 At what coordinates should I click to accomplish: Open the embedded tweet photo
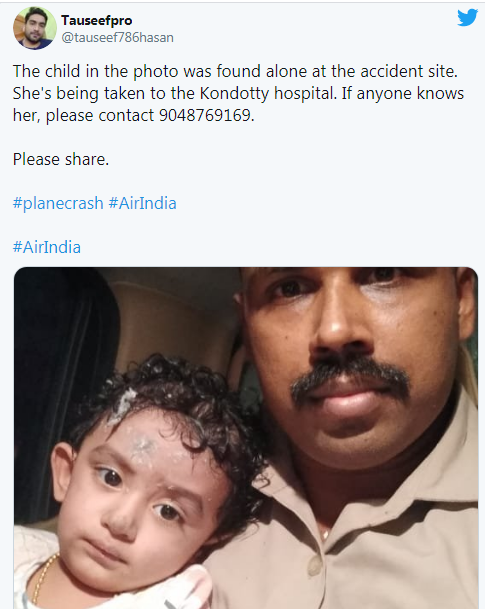coord(246,438)
